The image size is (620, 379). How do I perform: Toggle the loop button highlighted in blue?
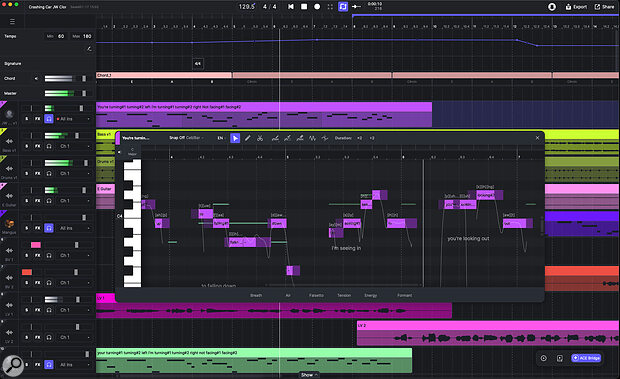pos(343,6)
